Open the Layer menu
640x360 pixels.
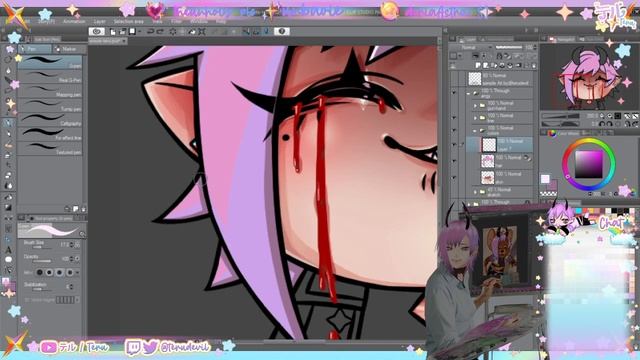pyautogui.click(x=100, y=21)
